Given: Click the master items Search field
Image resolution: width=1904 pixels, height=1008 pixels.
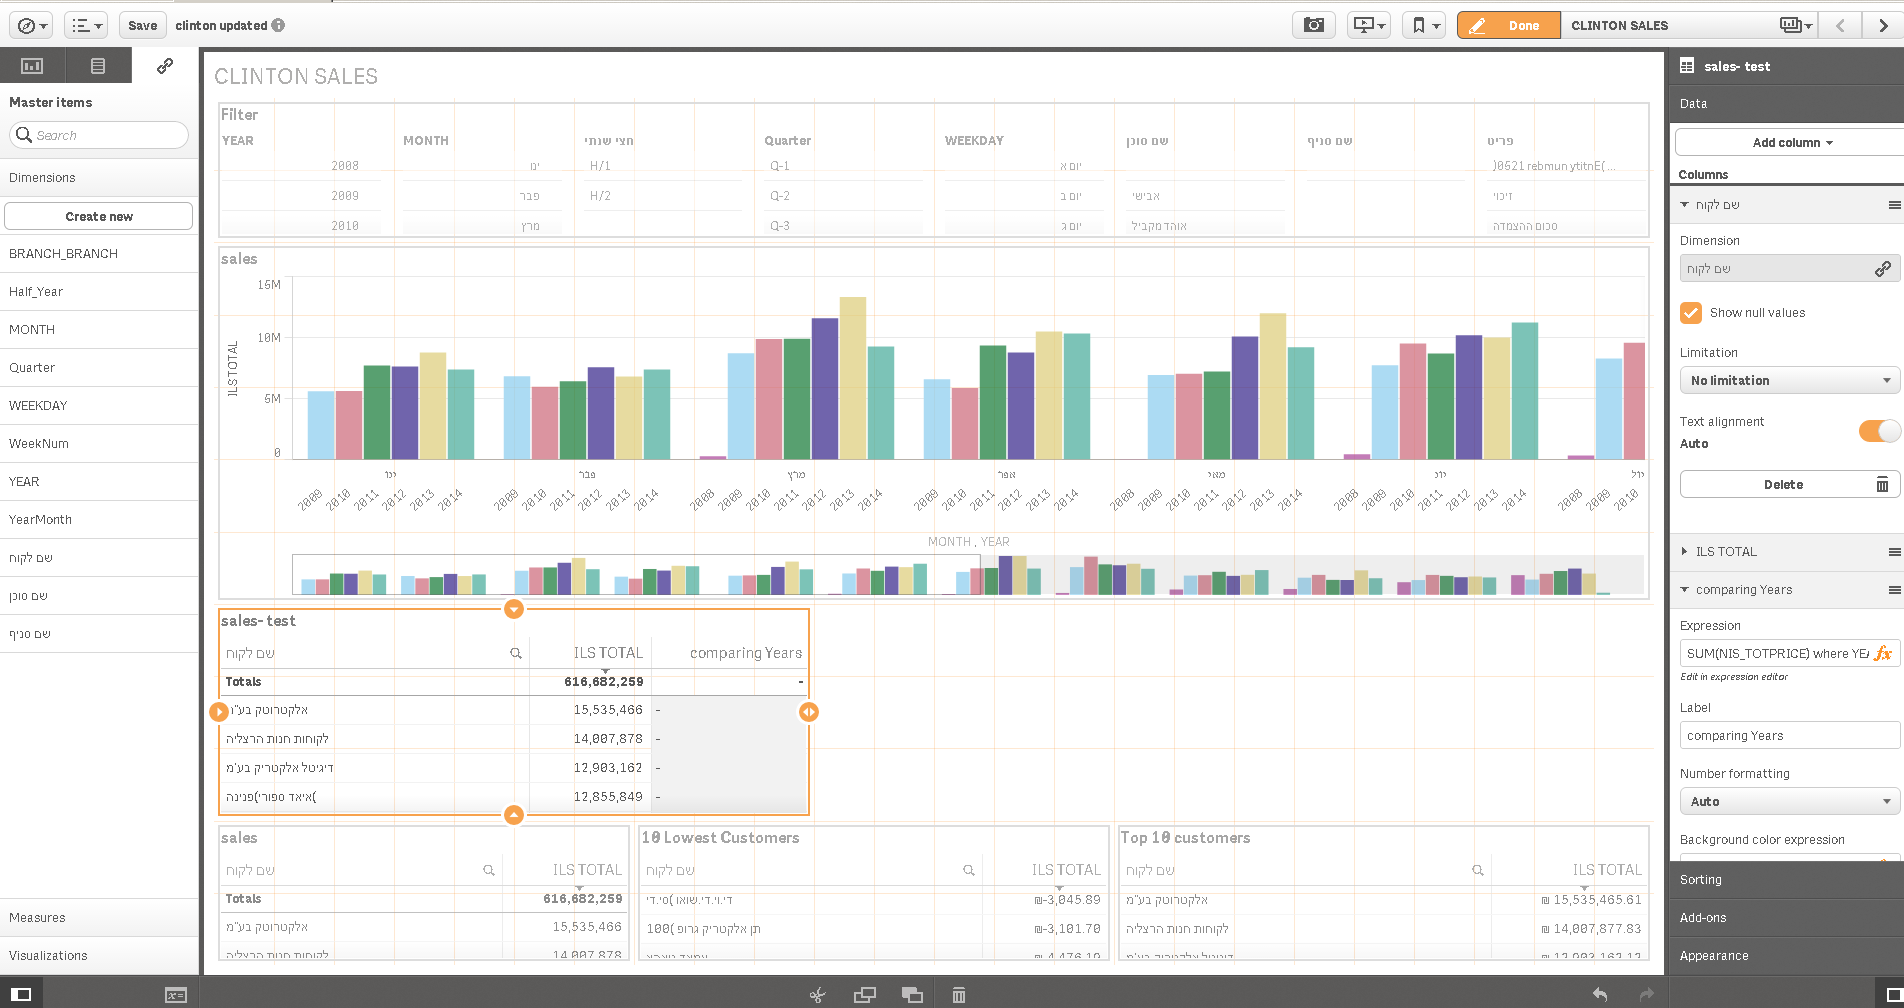Looking at the screenshot, I should [99, 135].
